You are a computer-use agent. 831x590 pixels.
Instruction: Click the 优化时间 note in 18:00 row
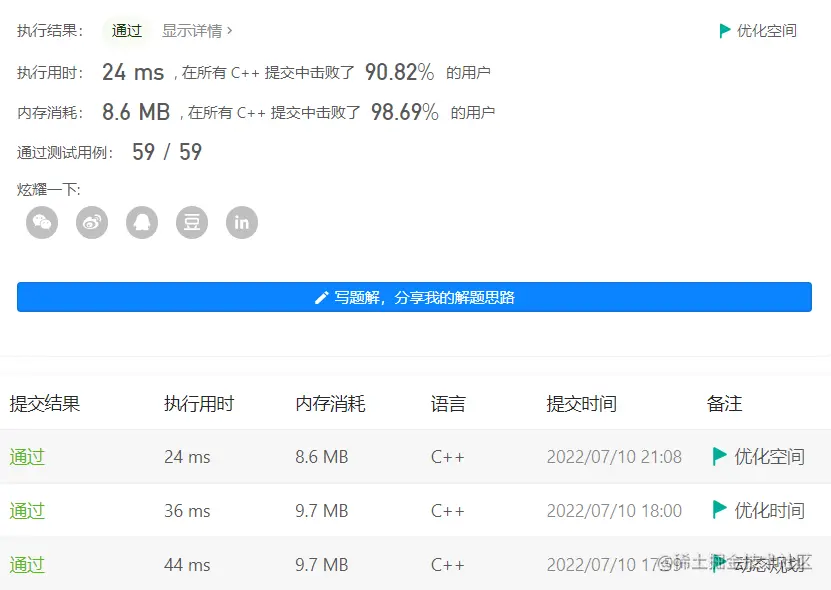tap(770, 510)
